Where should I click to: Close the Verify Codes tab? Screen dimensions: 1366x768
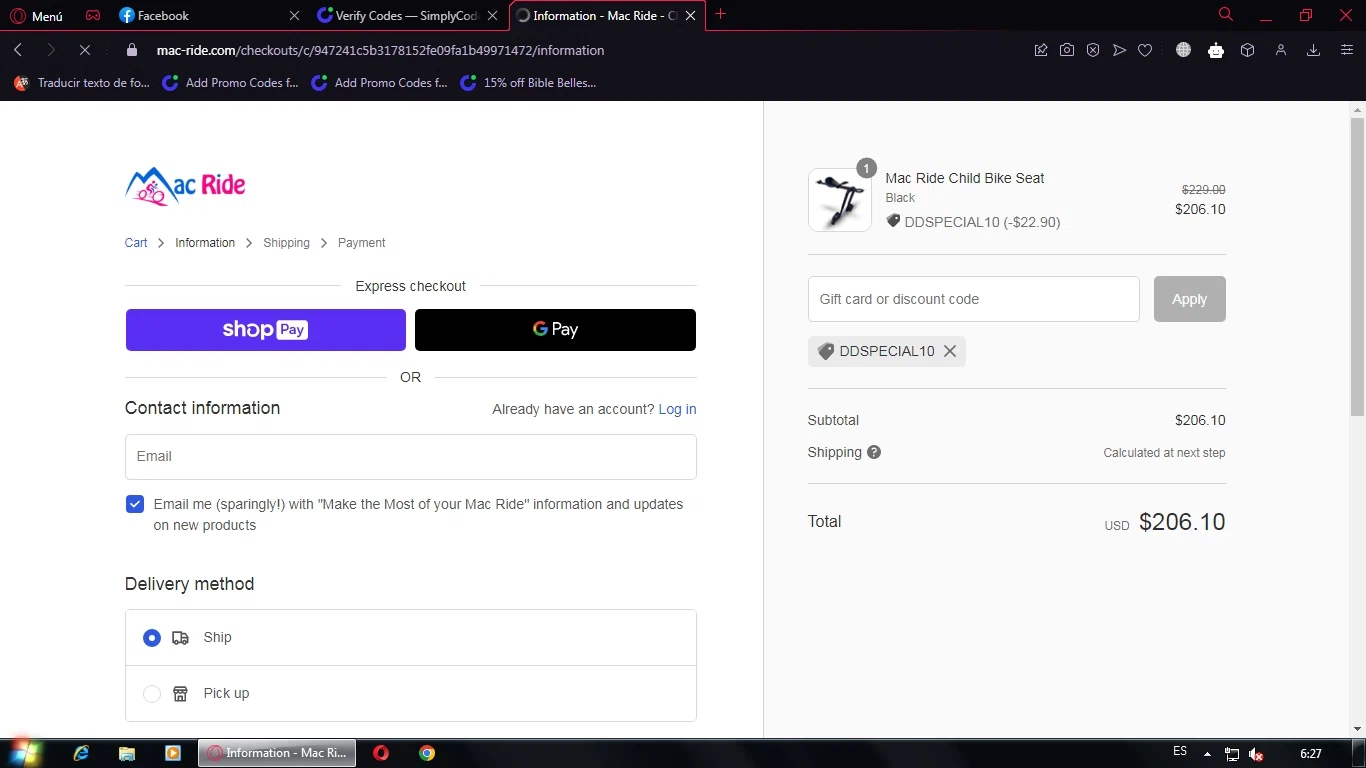point(492,16)
